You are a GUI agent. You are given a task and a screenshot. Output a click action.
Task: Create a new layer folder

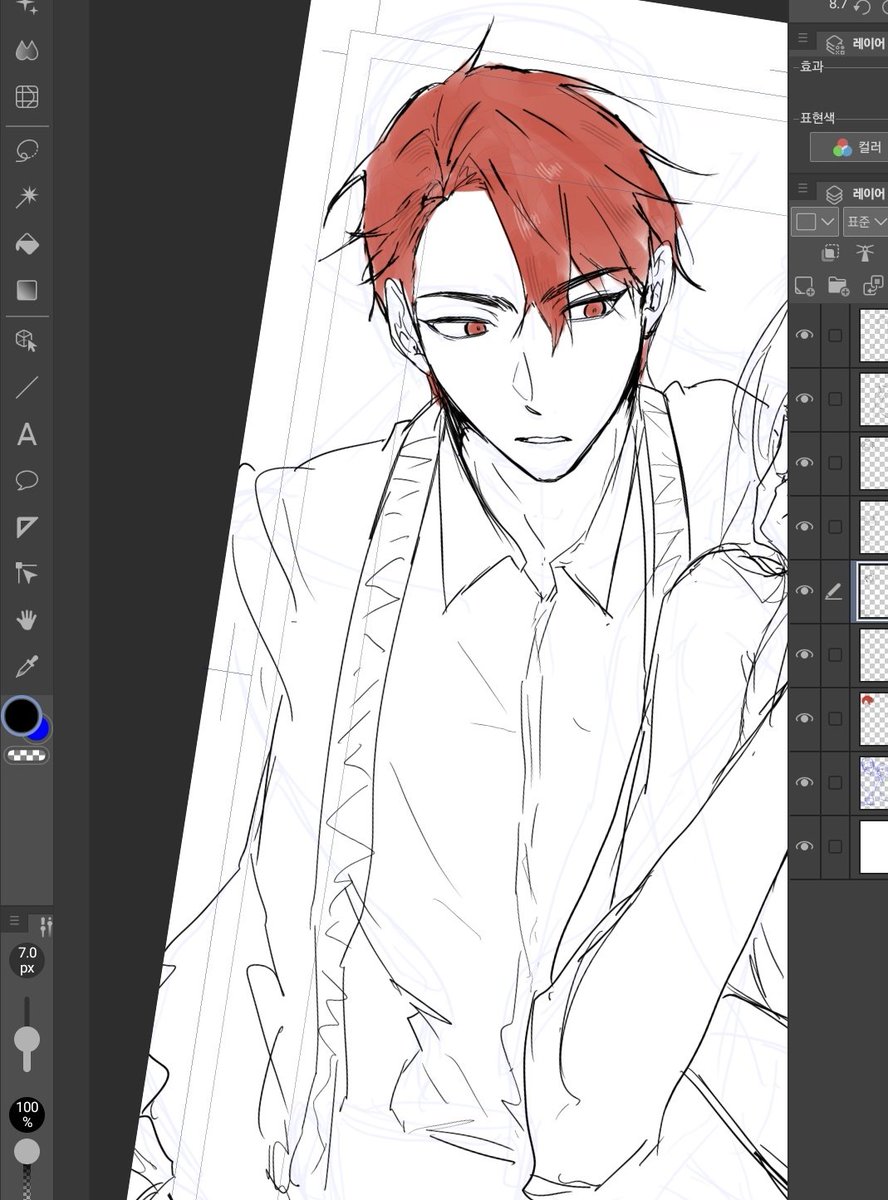838,287
